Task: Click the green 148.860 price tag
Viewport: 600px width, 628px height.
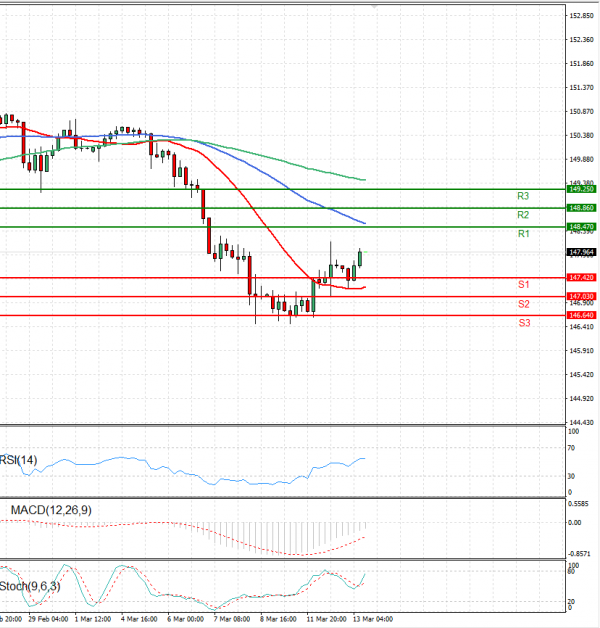Action: point(582,208)
